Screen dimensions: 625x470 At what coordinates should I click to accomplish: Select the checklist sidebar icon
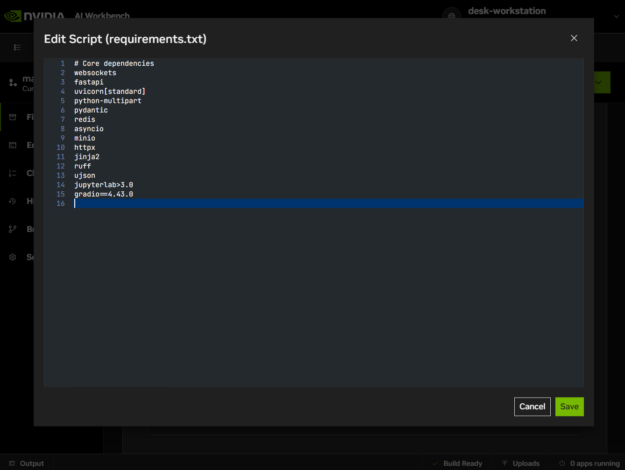tap(13, 173)
